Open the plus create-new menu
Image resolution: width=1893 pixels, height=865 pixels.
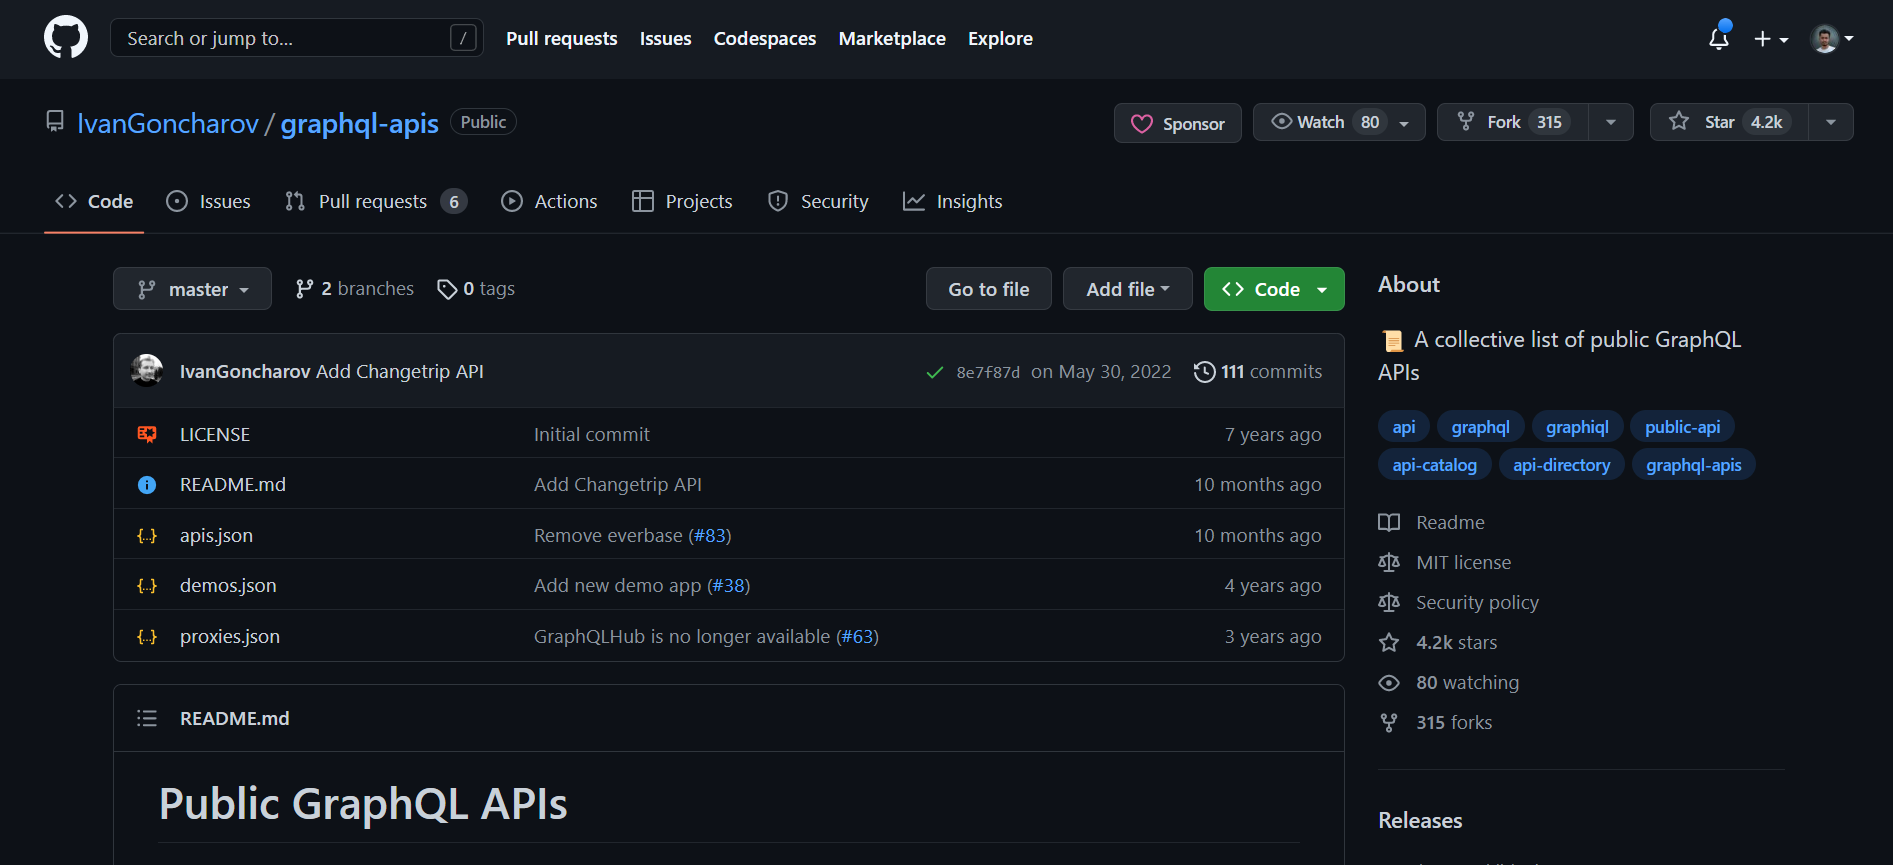1771,38
